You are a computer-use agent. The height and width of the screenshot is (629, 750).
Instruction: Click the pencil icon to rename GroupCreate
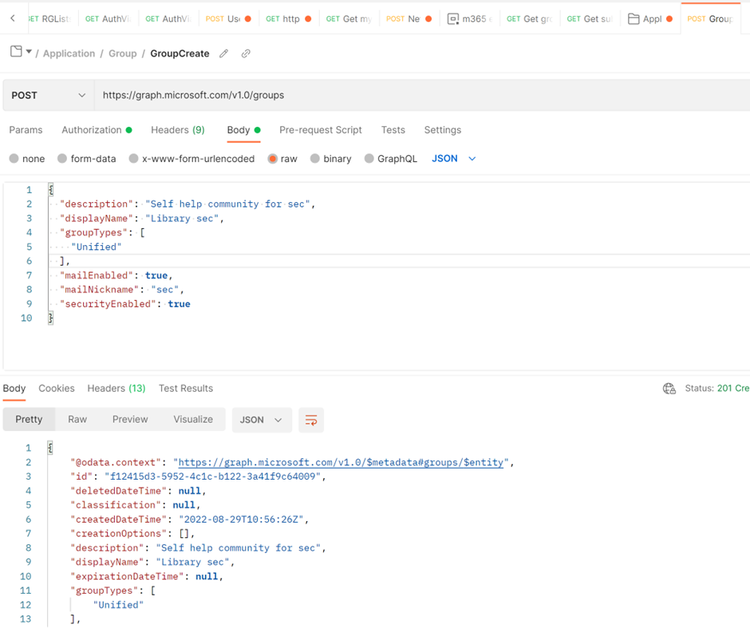224,54
